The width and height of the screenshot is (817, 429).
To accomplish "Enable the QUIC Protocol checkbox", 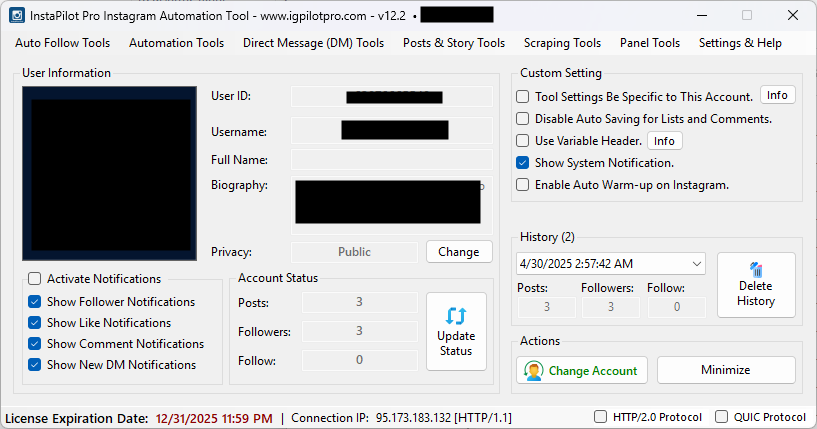I will [721, 417].
